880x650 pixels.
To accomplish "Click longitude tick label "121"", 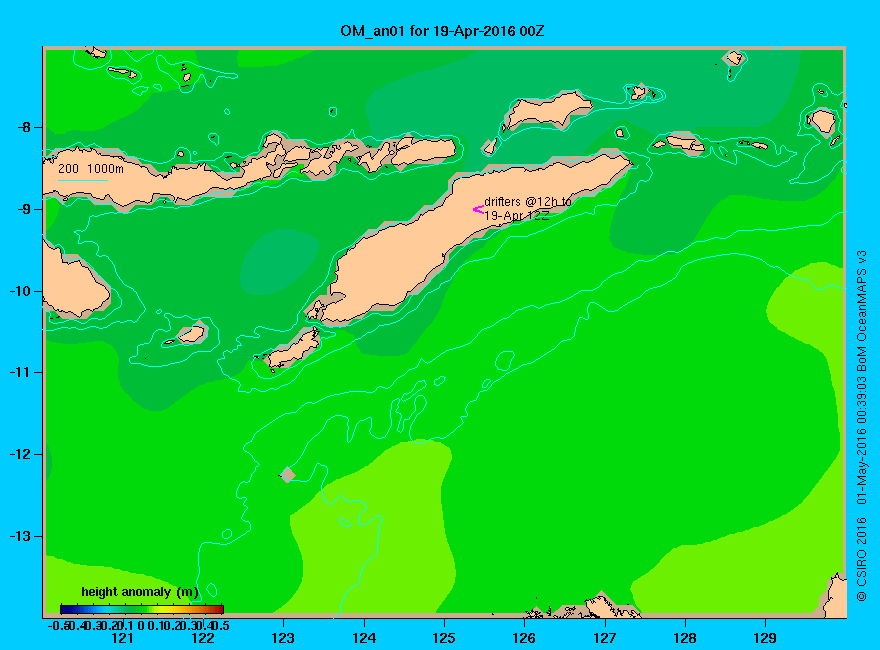I will click(122, 638).
